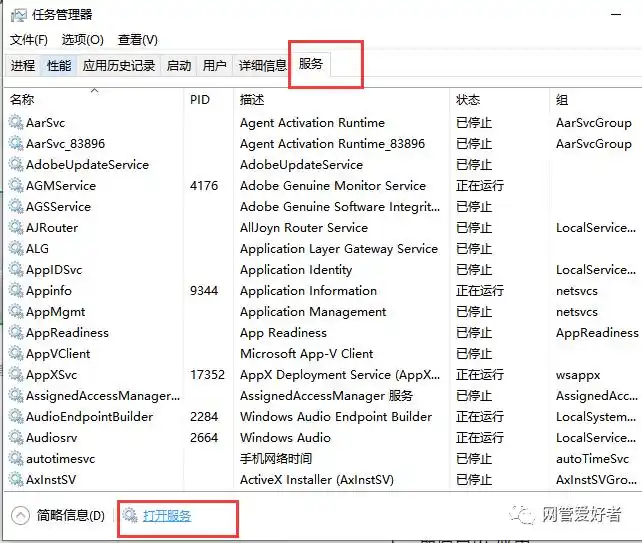
Task: Click the Application Layer Gateway Service description
Action: click(339, 249)
